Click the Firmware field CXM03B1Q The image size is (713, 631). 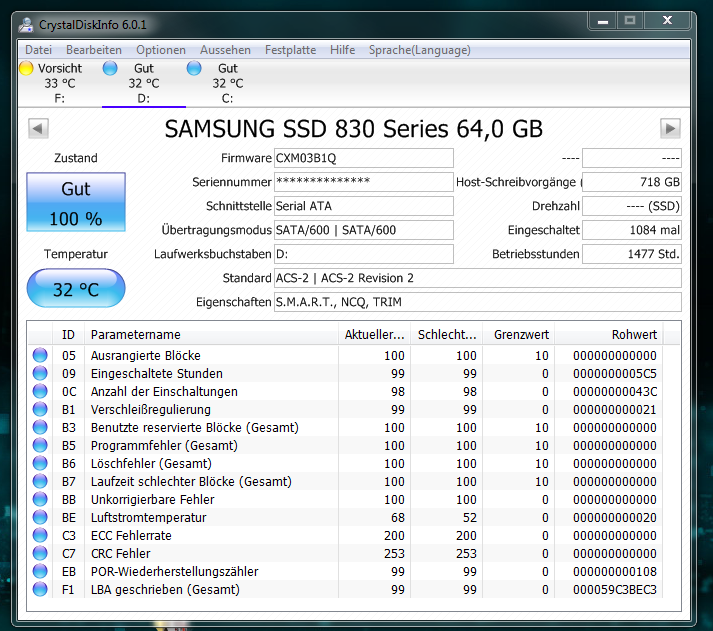point(364,158)
